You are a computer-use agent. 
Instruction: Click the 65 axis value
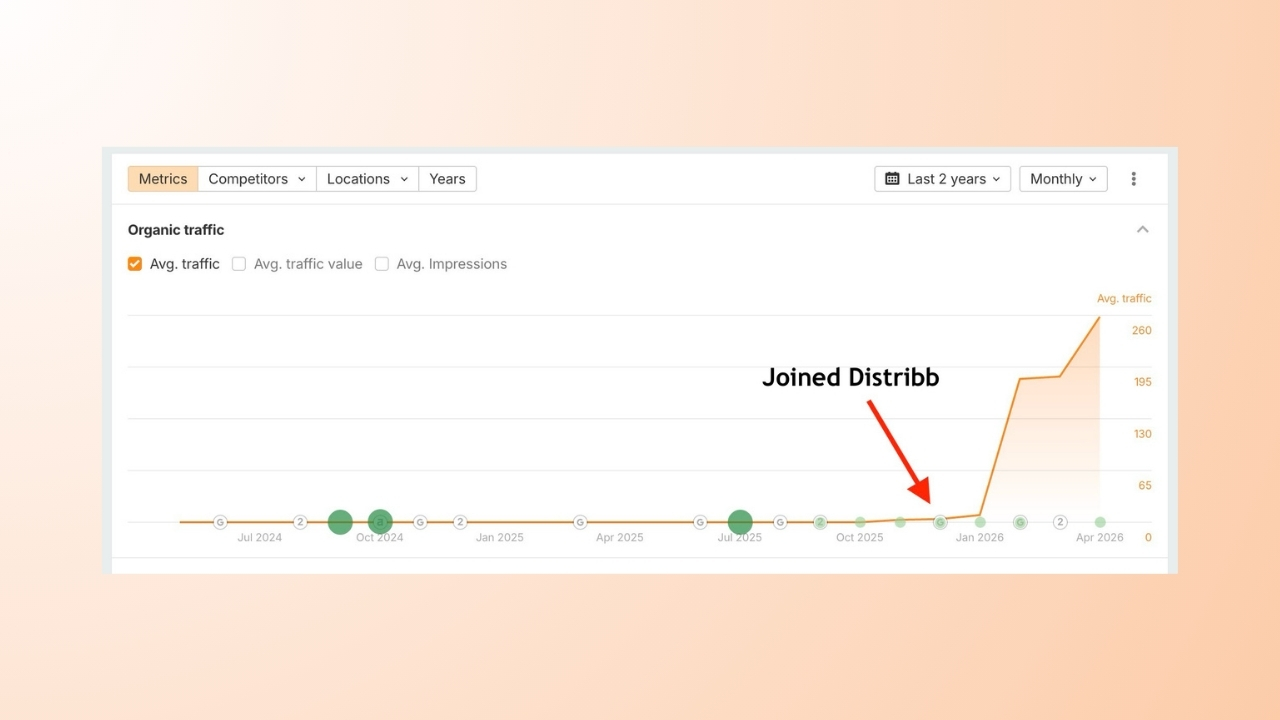point(1145,486)
